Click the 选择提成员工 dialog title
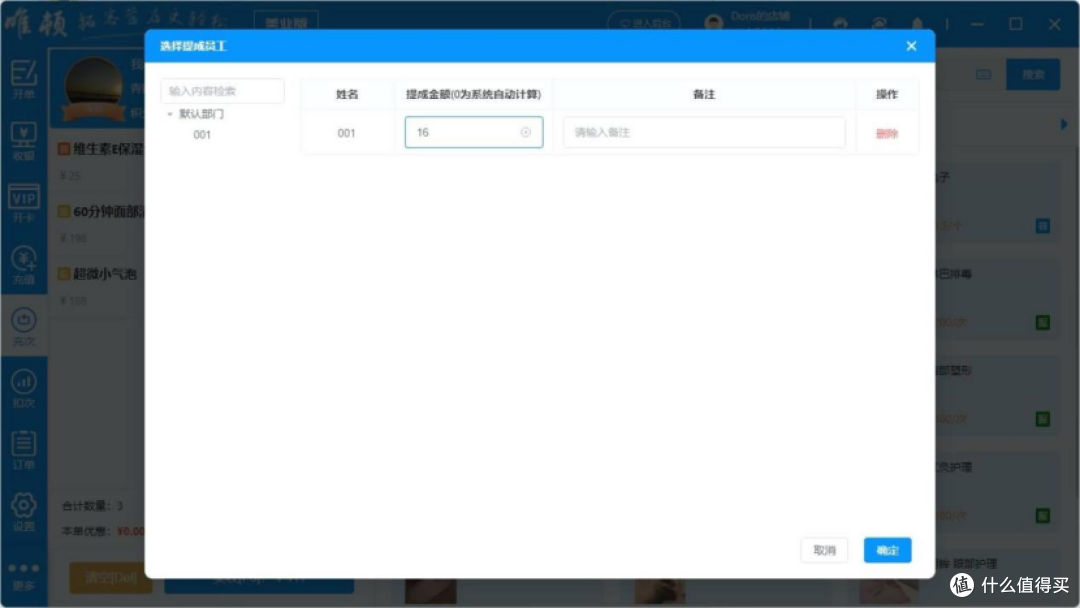 [x=193, y=46]
